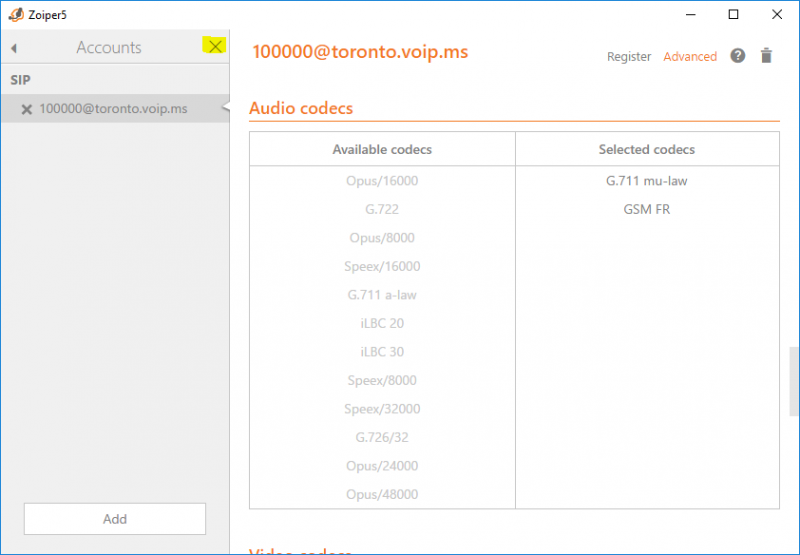Image resolution: width=800 pixels, height=555 pixels.
Task: Select Opus/24000 in available codecs
Action: [x=382, y=466]
